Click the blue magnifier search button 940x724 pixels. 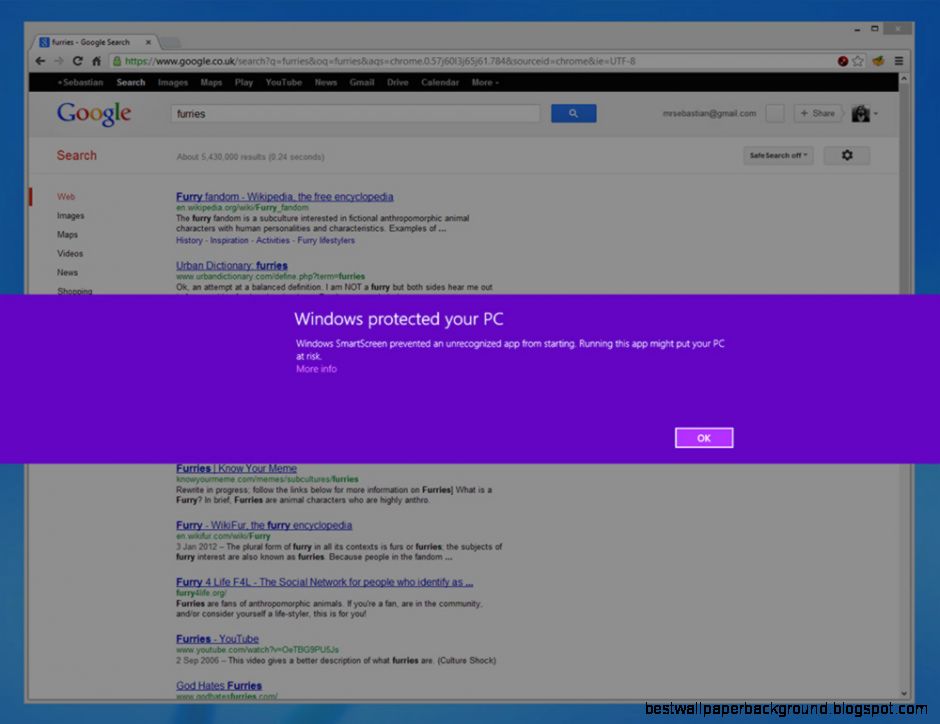click(574, 113)
